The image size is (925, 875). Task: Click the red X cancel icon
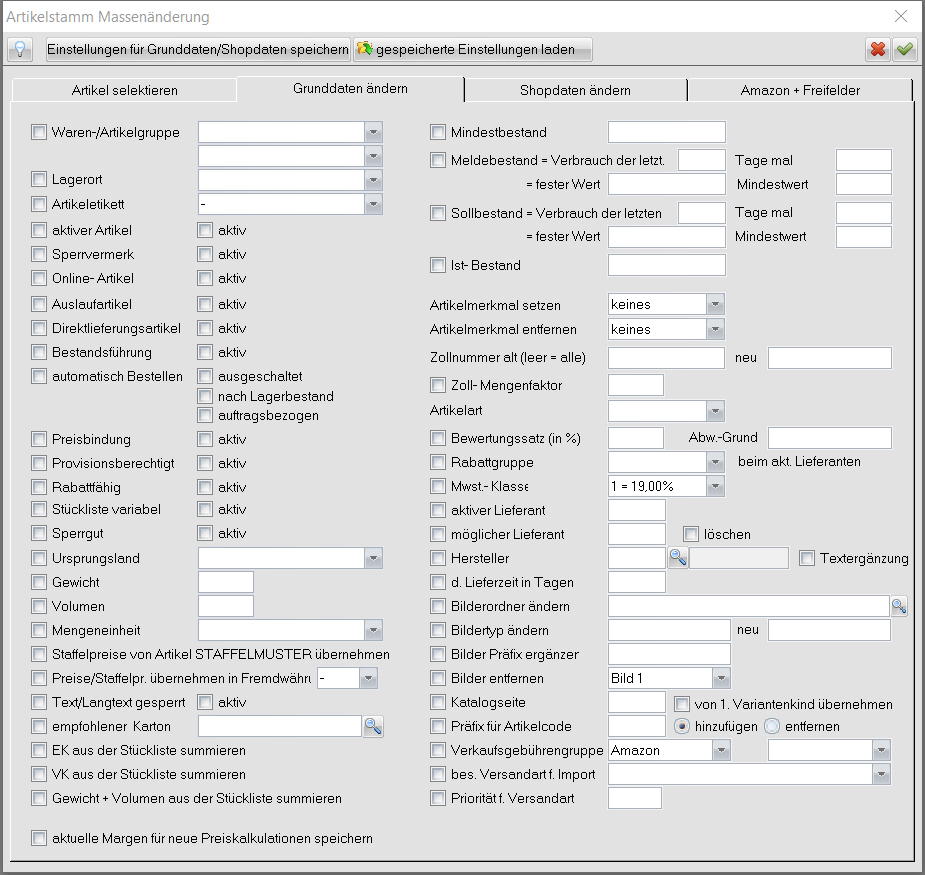tap(878, 49)
